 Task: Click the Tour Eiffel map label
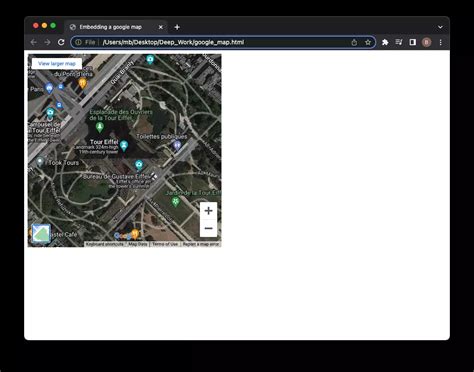click(x=104, y=142)
